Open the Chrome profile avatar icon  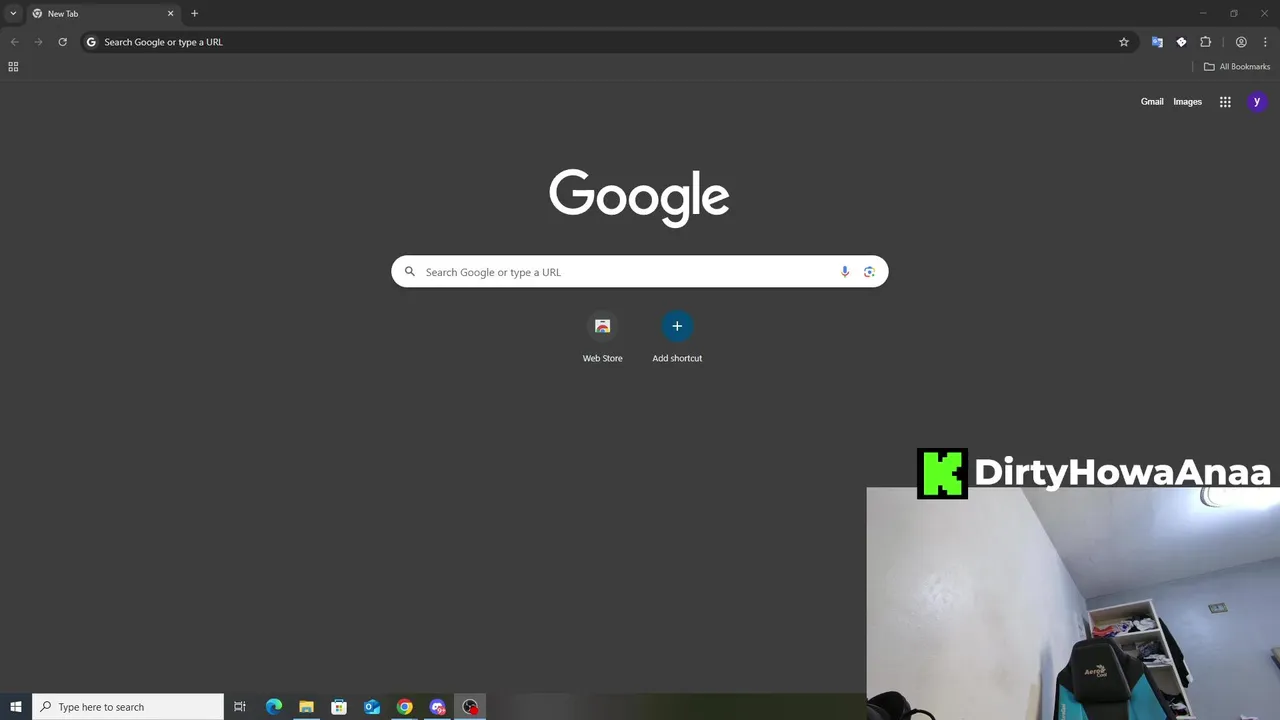[1241, 42]
